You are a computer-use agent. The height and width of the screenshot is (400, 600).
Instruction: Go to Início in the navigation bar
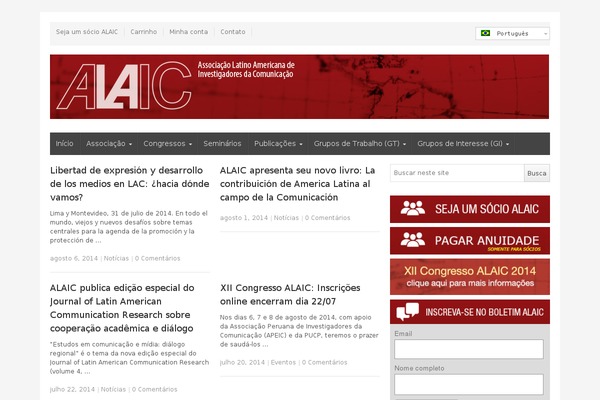tap(64, 144)
